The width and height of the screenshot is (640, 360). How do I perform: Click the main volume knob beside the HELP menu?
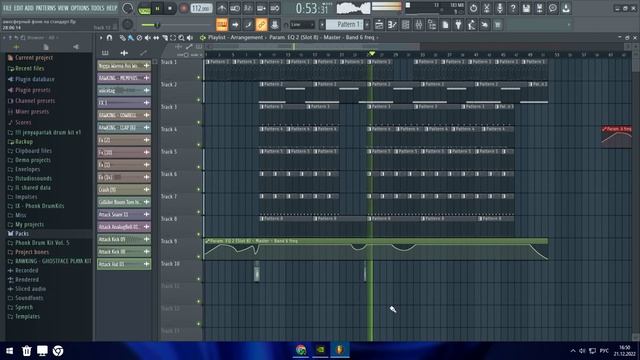[127, 8]
